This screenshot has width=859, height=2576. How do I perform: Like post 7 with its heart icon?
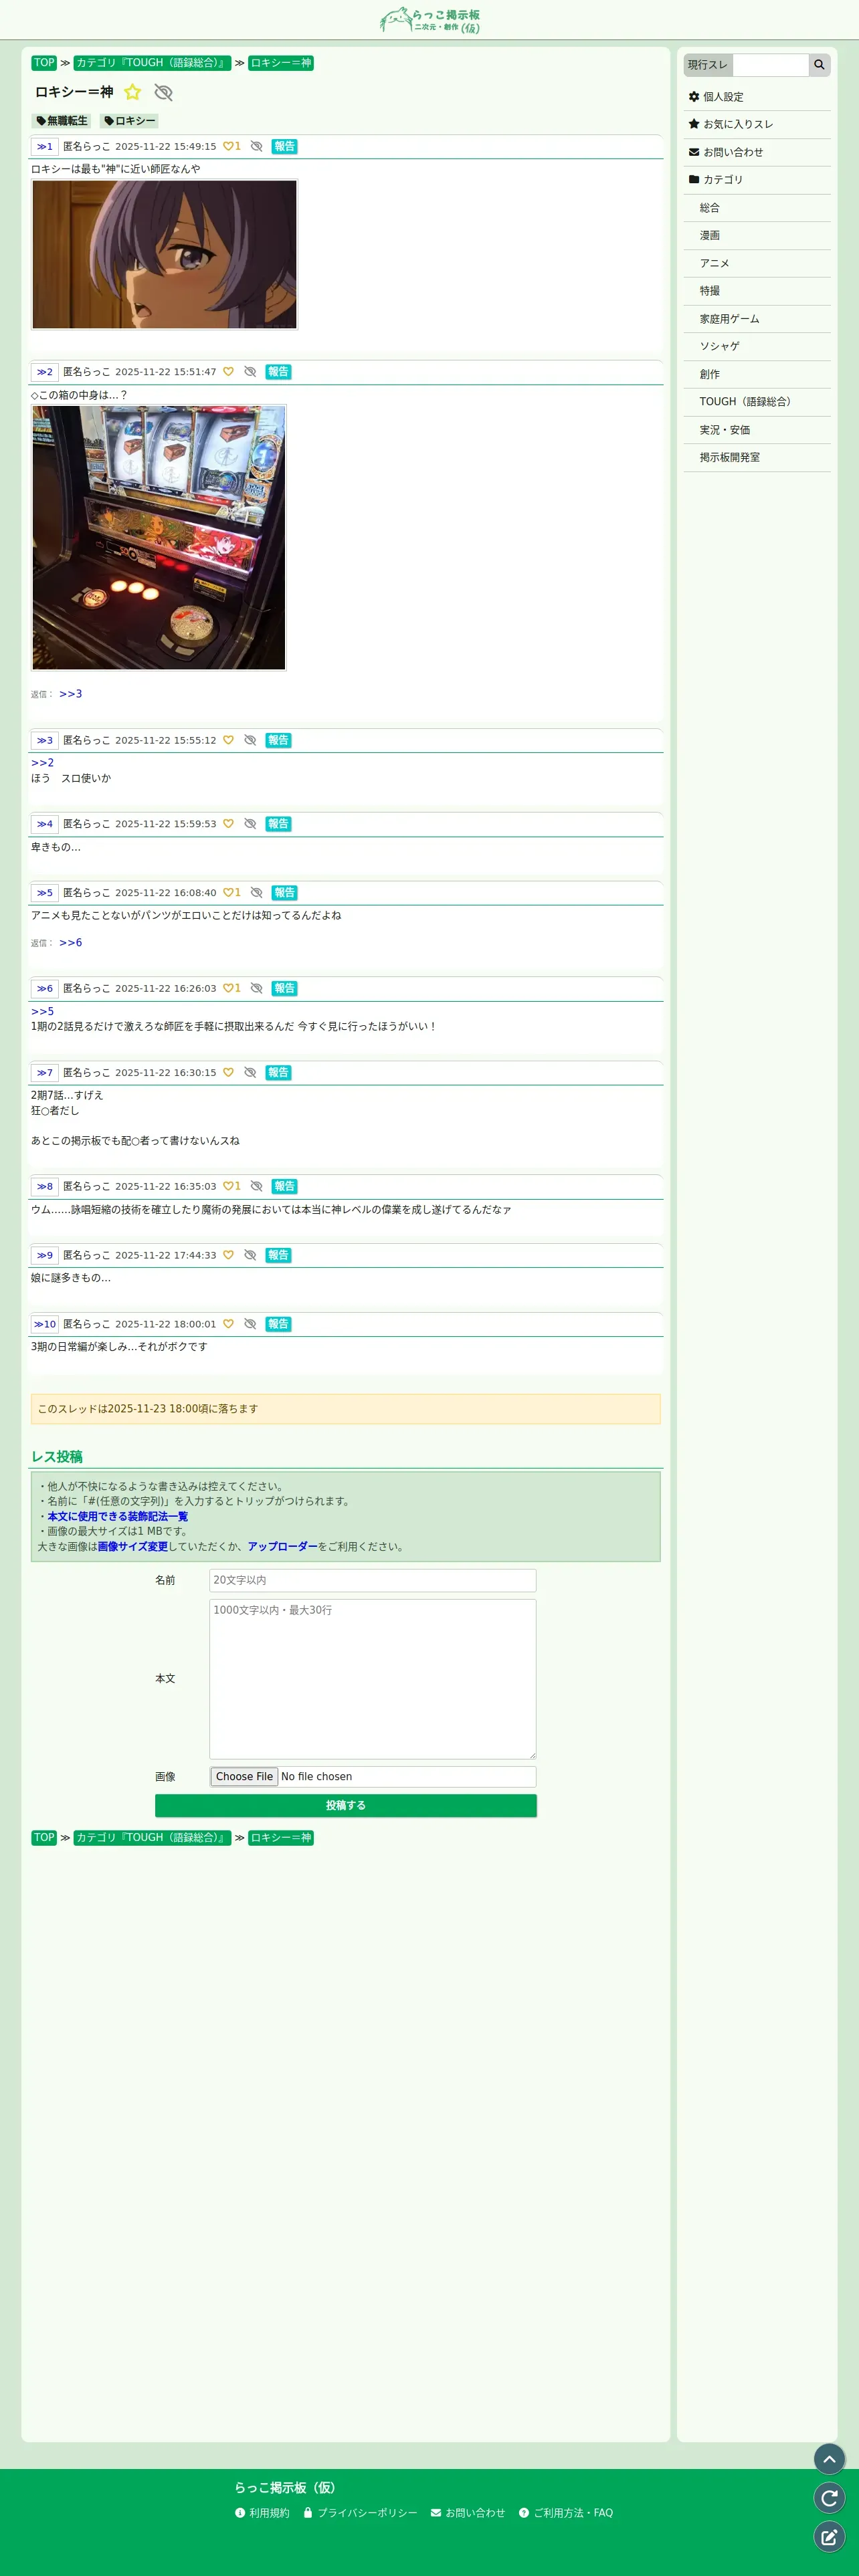[x=228, y=1072]
